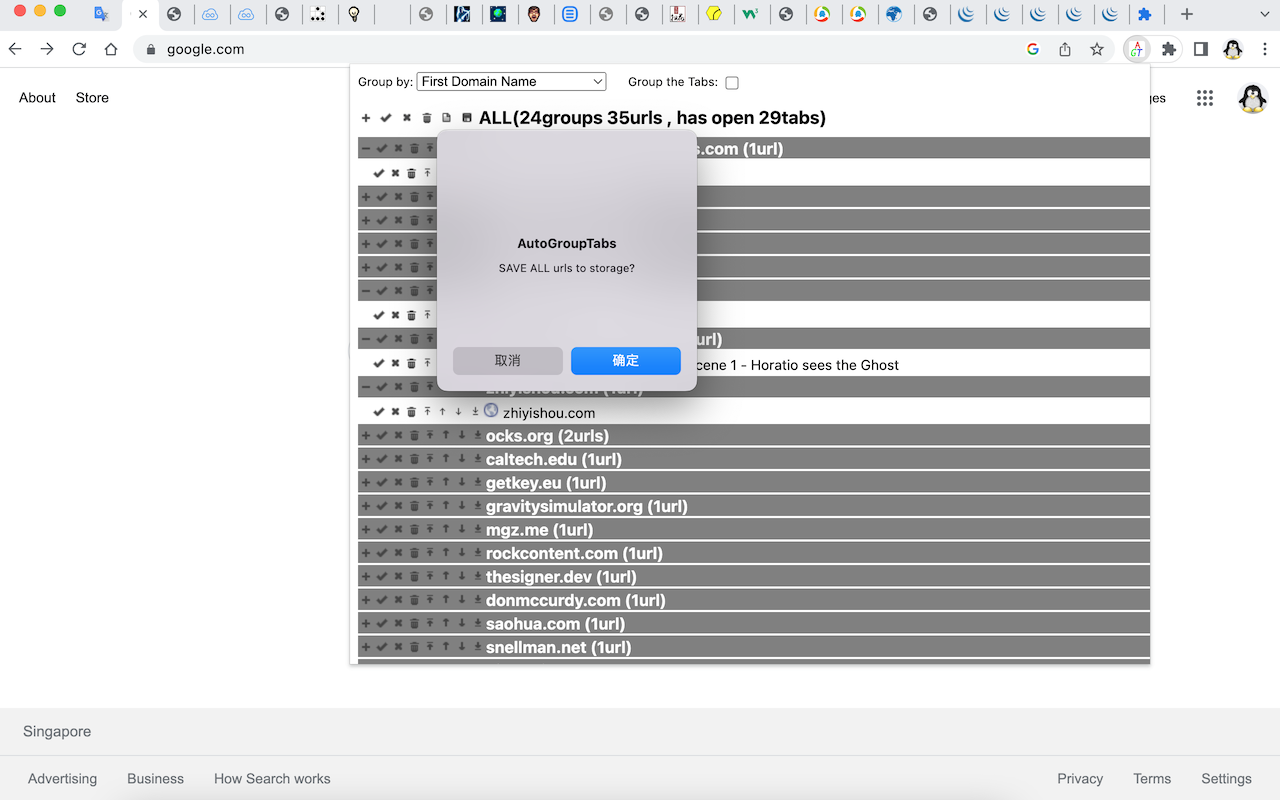Confirm saving with the blue 确定 button
This screenshot has width=1280, height=800.
click(625, 361)
